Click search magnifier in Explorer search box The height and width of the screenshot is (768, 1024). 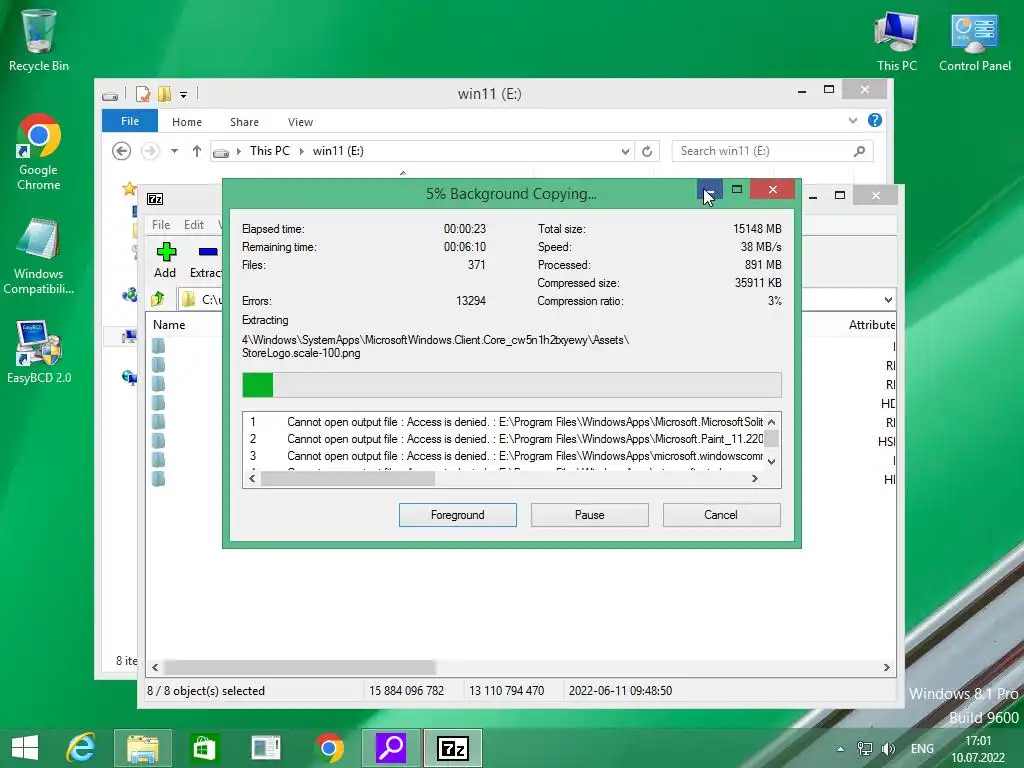(x=859, y=151)
